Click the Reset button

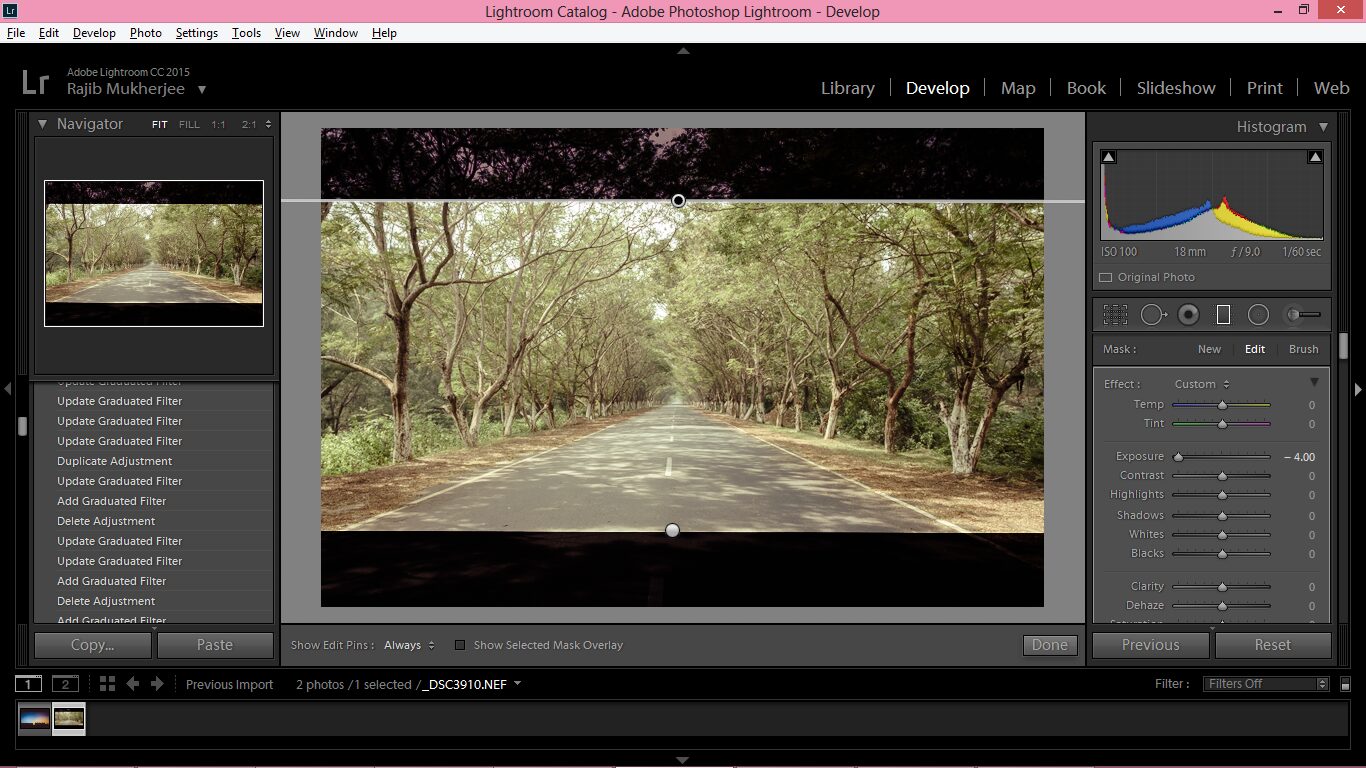1273,645
